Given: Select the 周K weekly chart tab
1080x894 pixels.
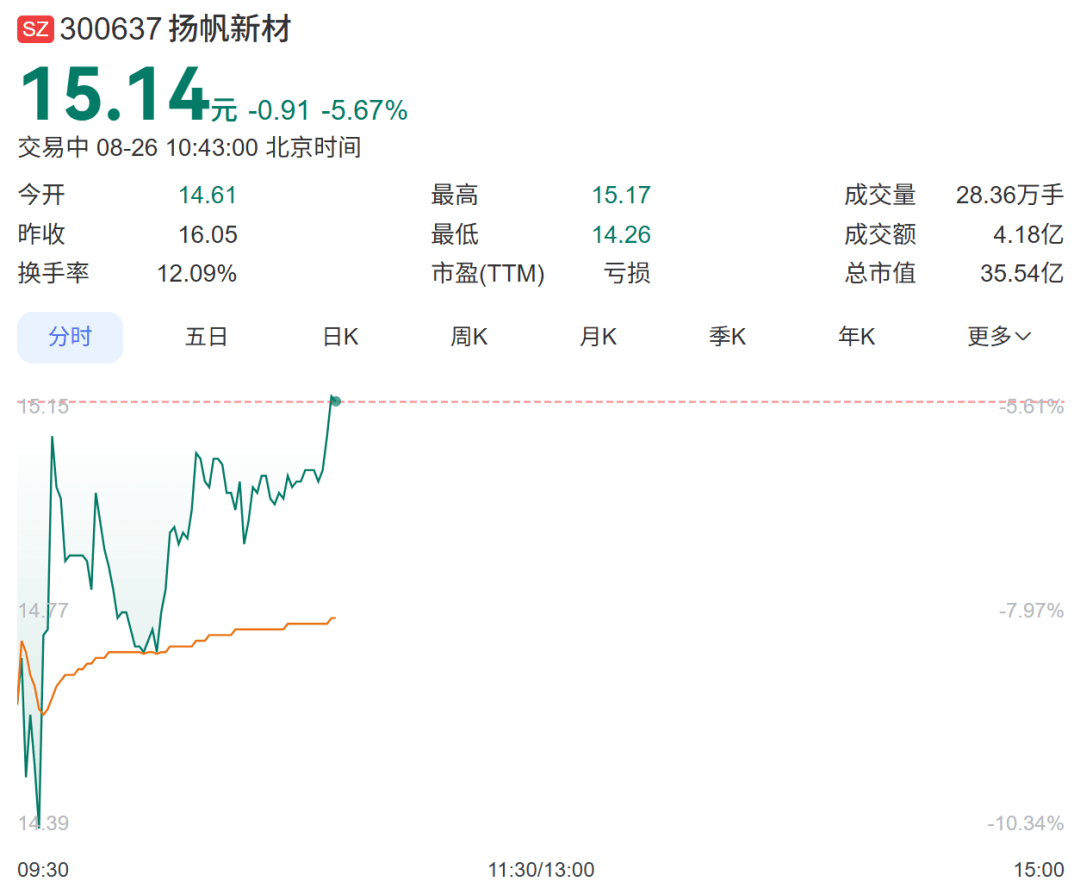Looking at the screenshot, I should 469,337.
